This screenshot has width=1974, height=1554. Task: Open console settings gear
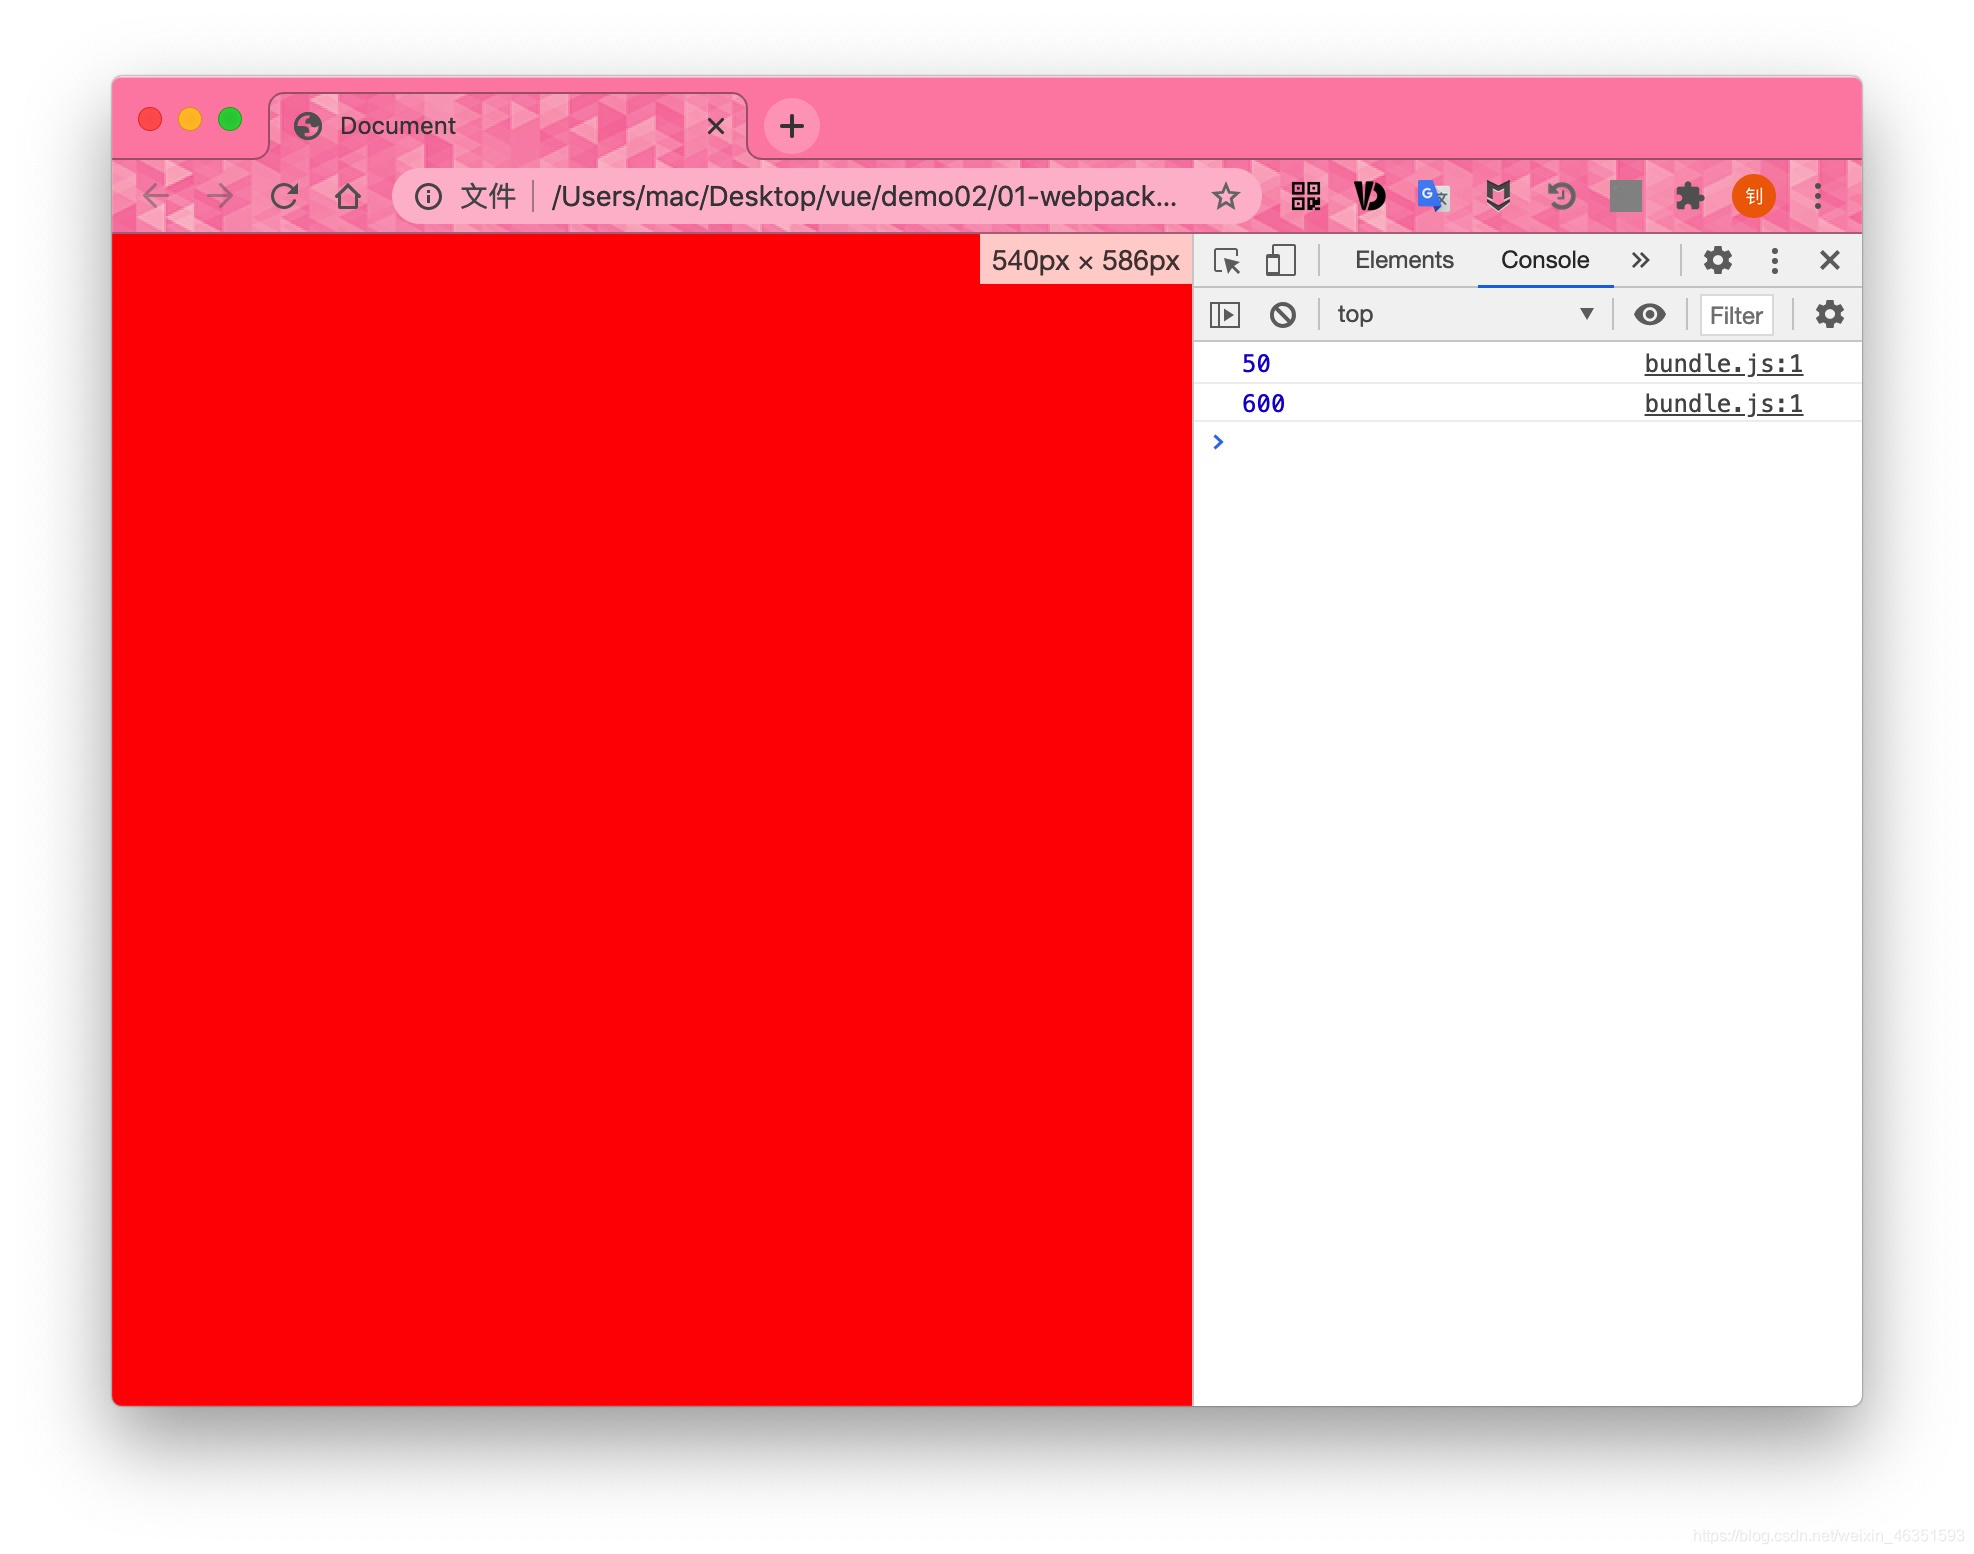tap(1830, 315)
